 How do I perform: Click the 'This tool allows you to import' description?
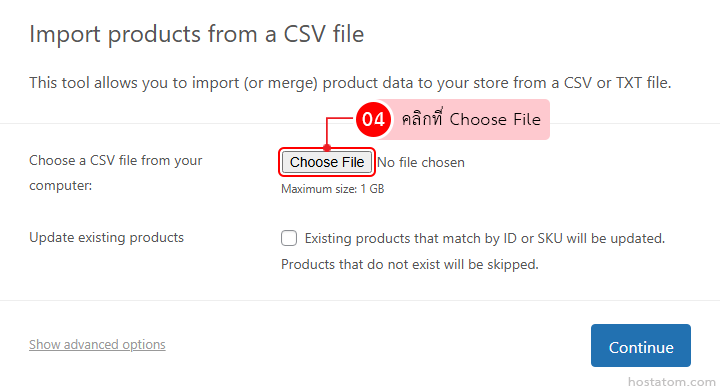pyautogui.click(x=350, y=83)
